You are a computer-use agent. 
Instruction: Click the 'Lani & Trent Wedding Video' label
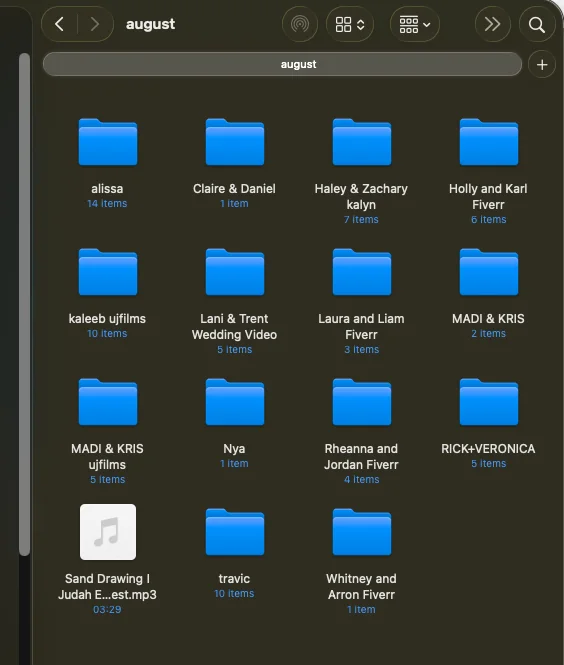coord(234,327)
